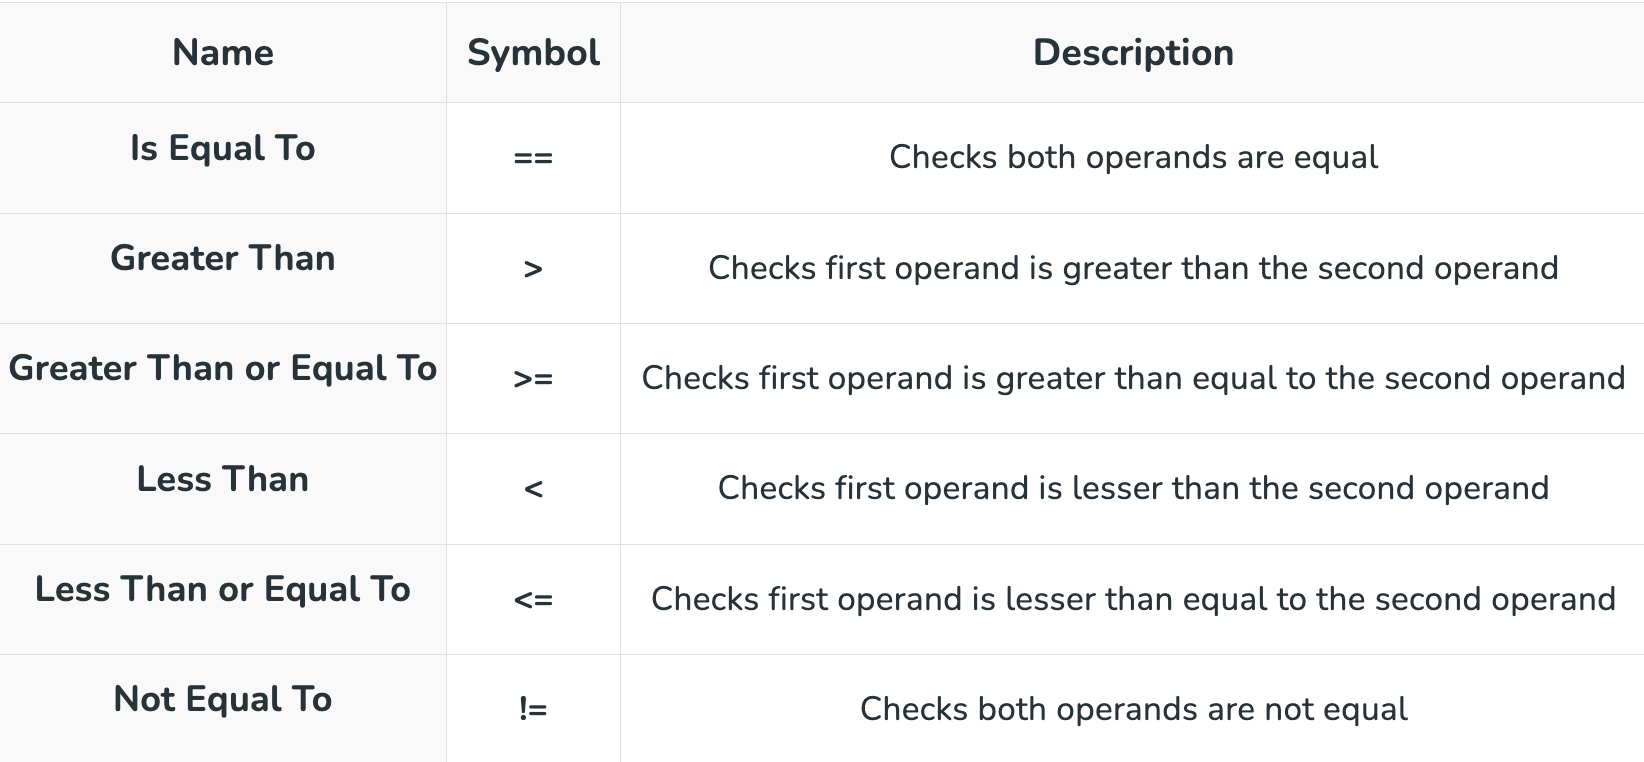The height and width of the screenshot is (762, 1644).
Task: Click the >= symbol cell
Action: click(533, 379)
